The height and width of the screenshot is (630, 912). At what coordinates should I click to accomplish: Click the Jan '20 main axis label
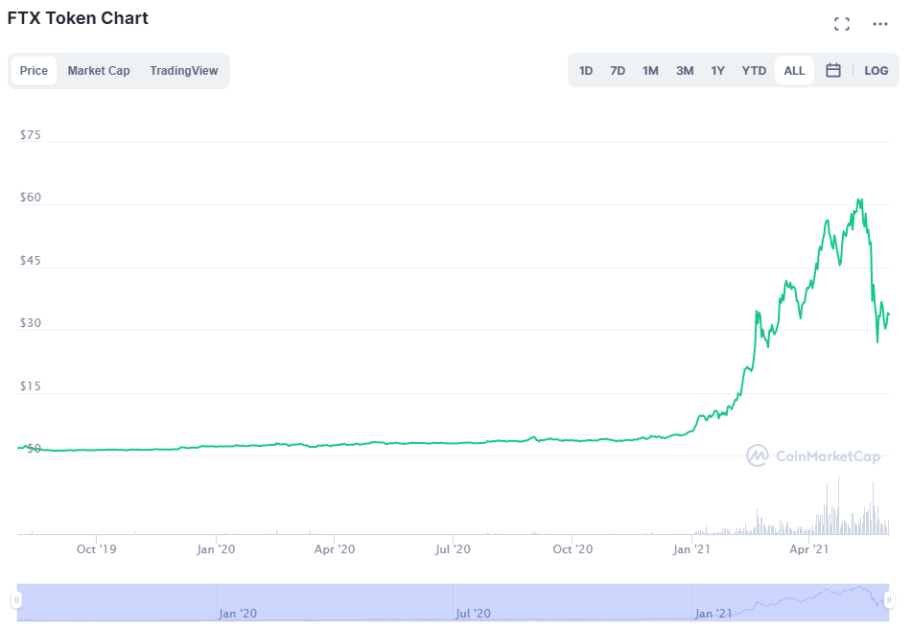216,549
